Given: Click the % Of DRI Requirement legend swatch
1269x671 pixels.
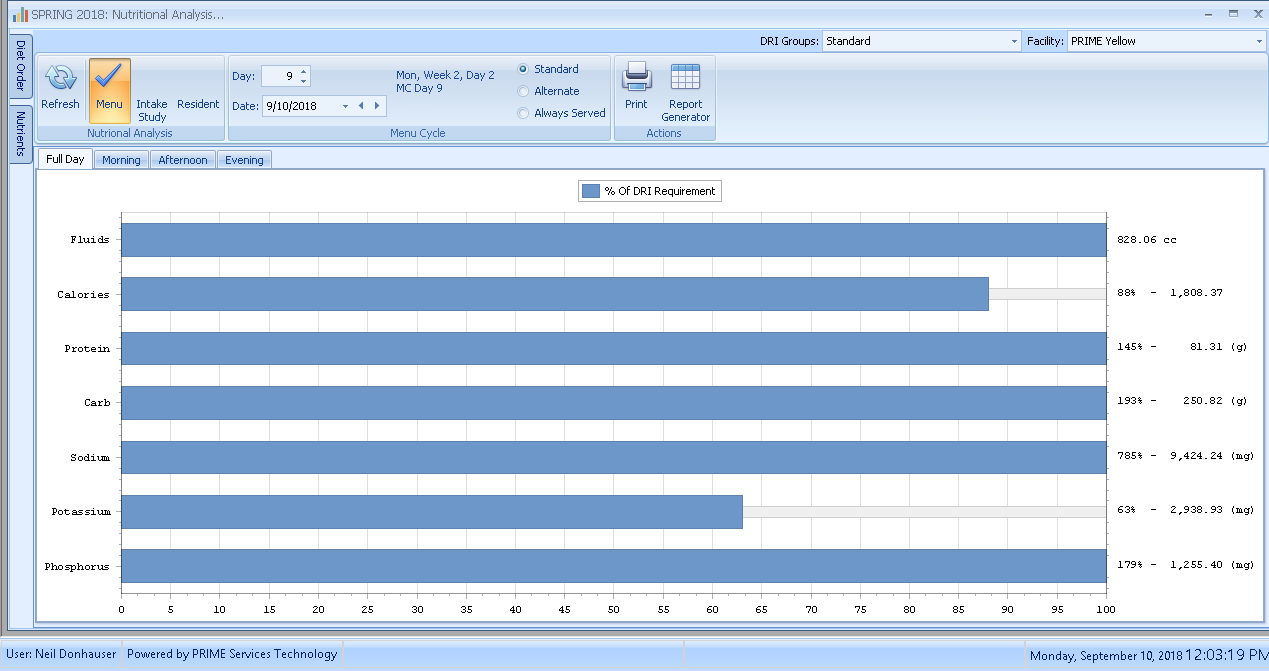Looking at the screenshot, I should pos(590,191).
